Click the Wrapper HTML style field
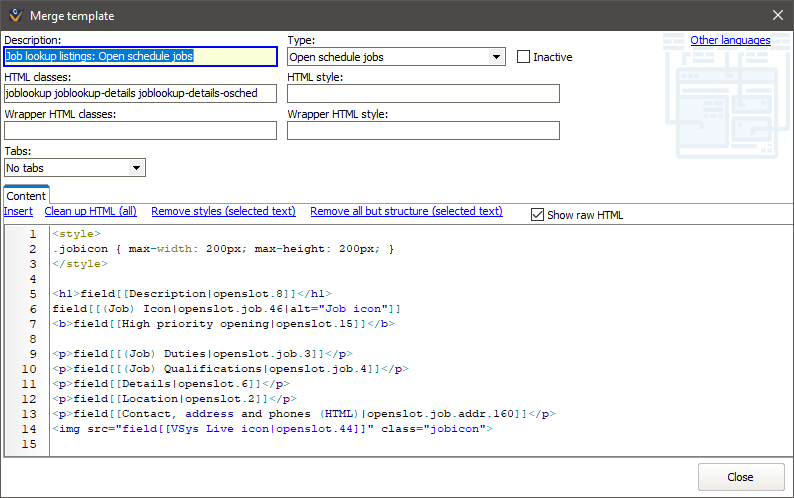Screen dimensions: 794x498 coord(423,130)
